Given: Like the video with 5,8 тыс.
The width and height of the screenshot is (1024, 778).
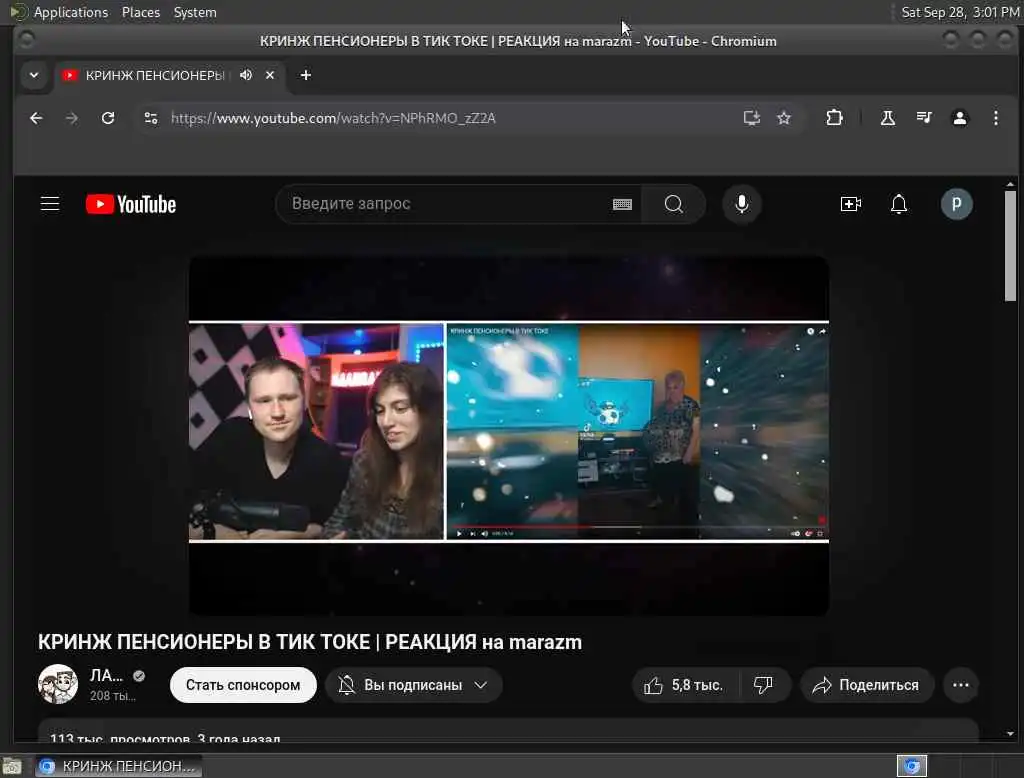Looking at the screenshot, I should coord(684,685).
